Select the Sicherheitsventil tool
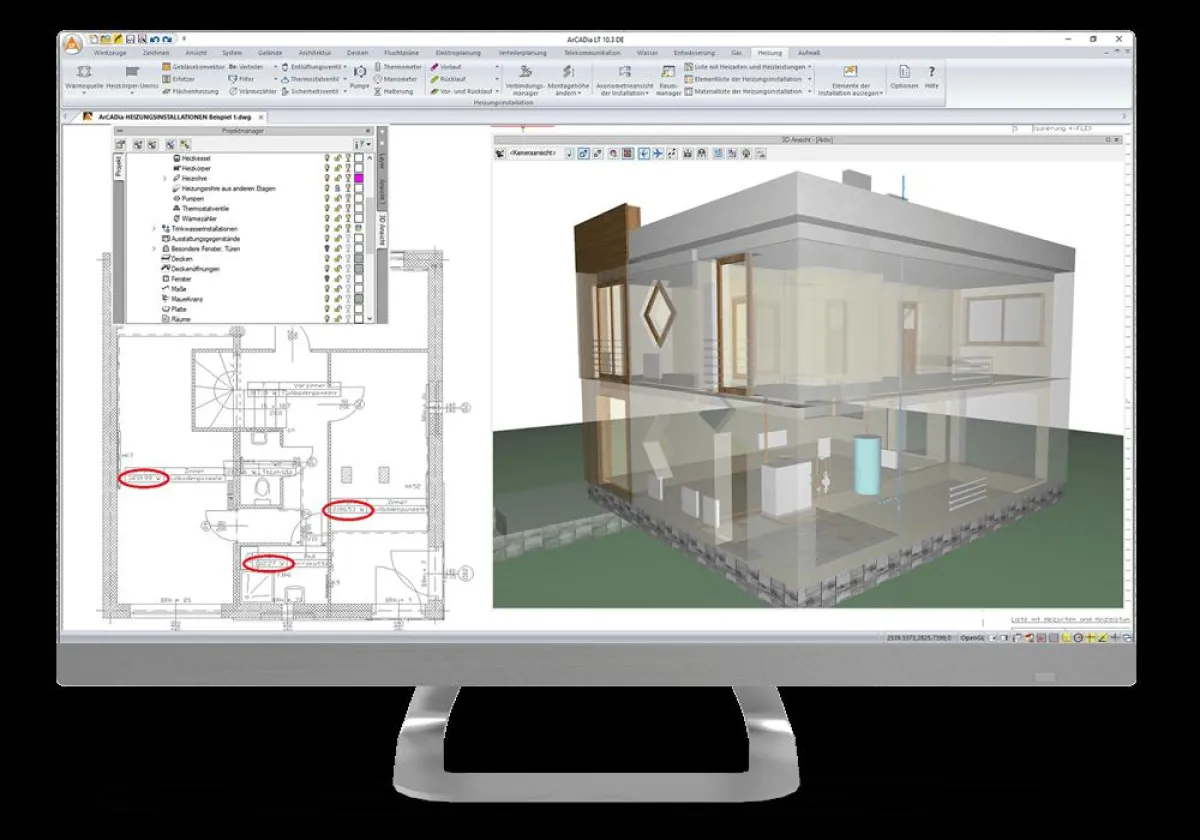This screenshot has height=840, width=1200. (x=313, y=92)
